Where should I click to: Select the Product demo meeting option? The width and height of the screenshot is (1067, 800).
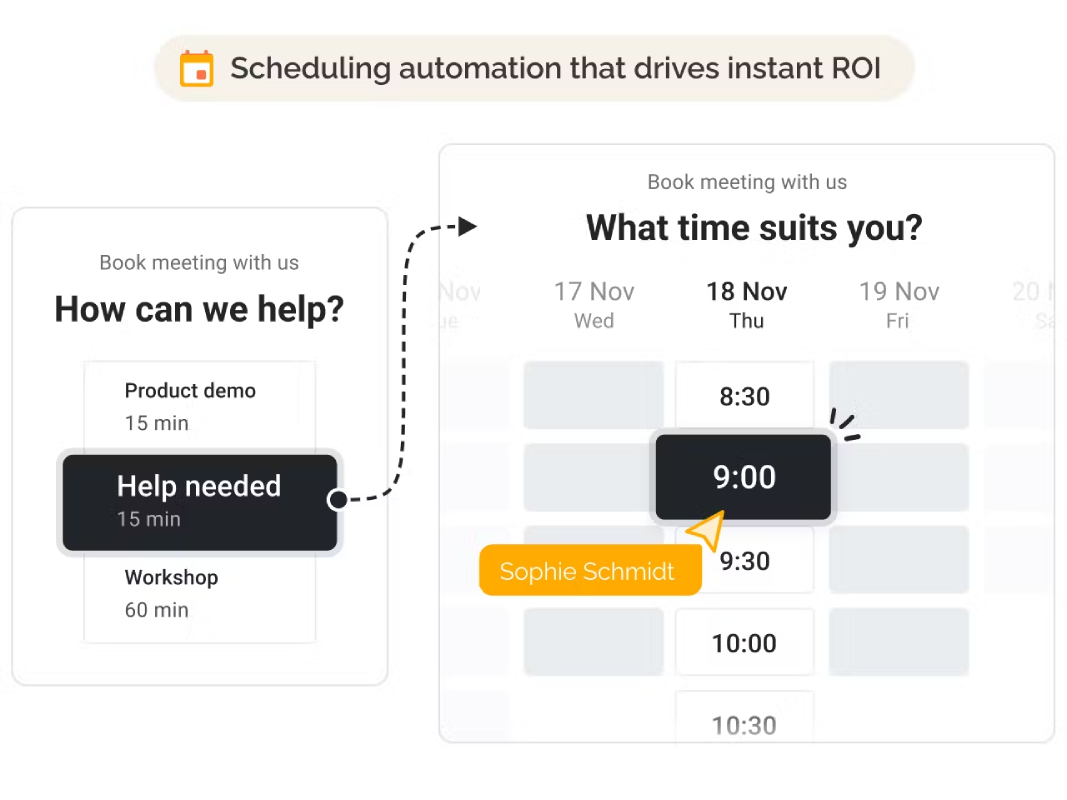[x=199, y=406]
